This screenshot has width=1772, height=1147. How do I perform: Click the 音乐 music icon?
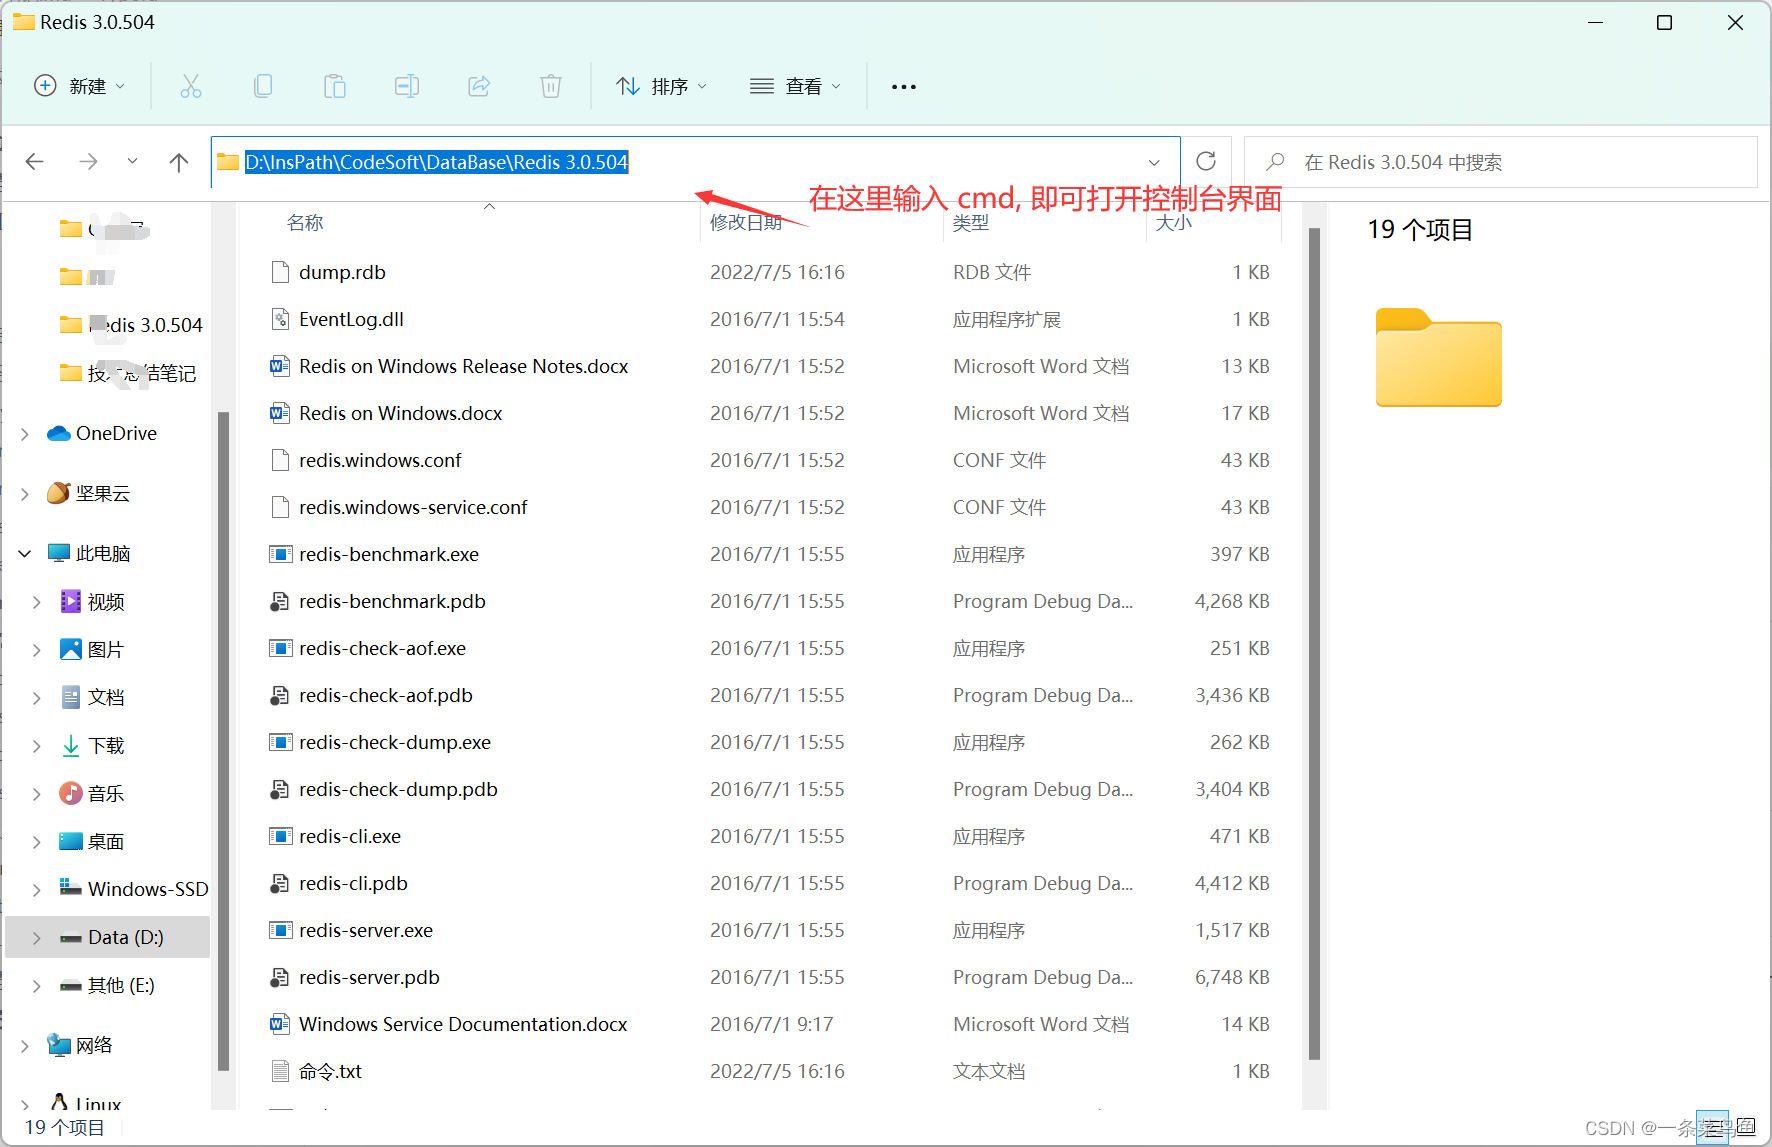pos(71,793)
